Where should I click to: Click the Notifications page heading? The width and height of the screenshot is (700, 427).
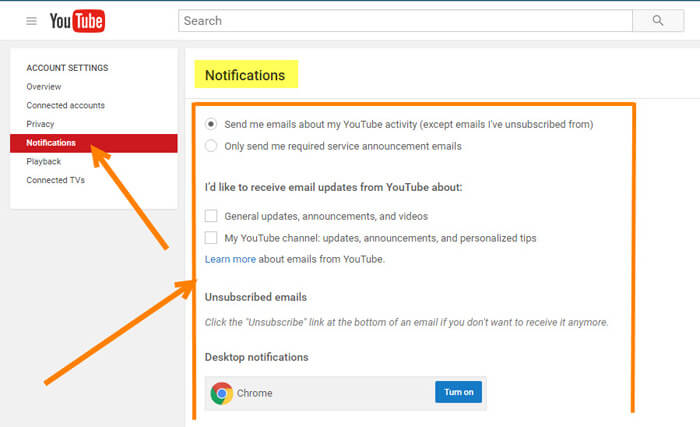click(x=245, y=75)
